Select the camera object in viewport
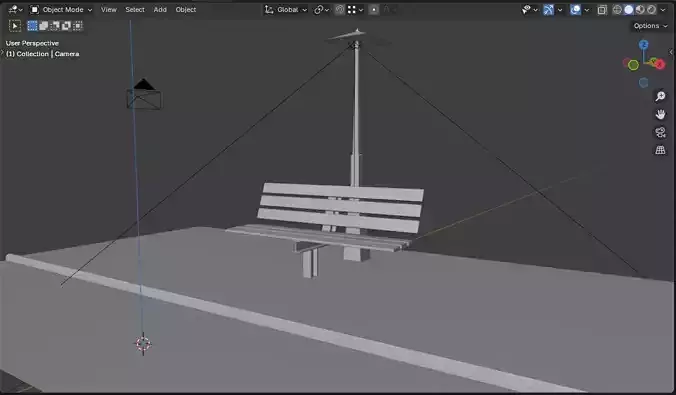The width and height of the screenshot is (676, 395). 144,94
